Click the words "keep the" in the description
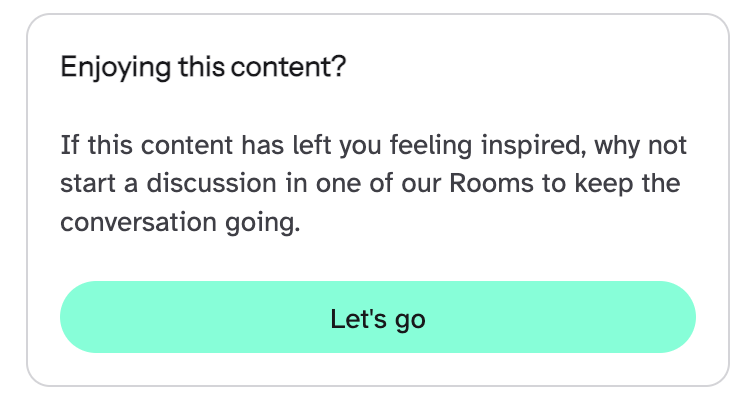Screen dimensions: 754x402 636,184
